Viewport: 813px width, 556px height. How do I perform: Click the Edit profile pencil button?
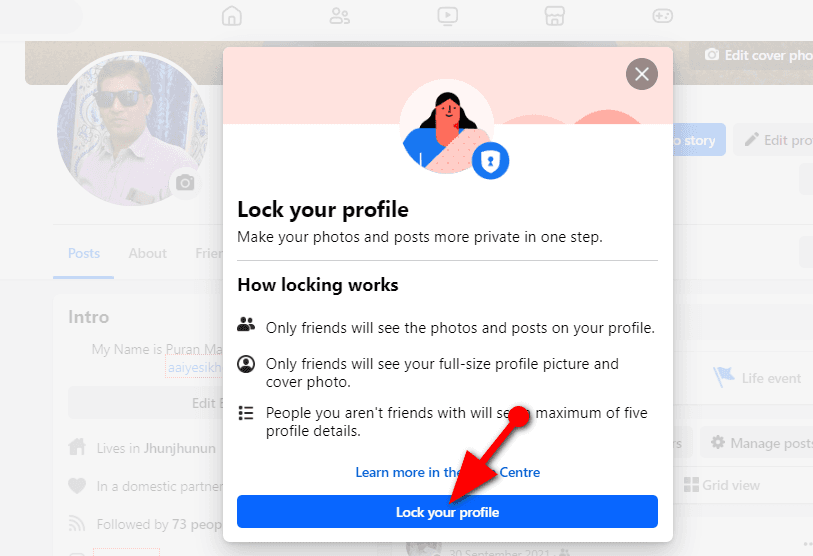click(x=775, y=140)
